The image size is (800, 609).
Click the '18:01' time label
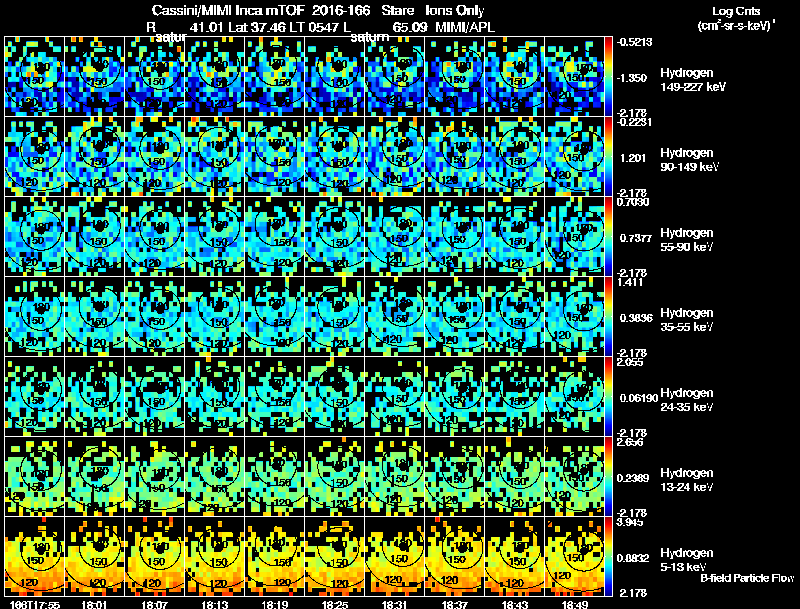pos(94,605)
